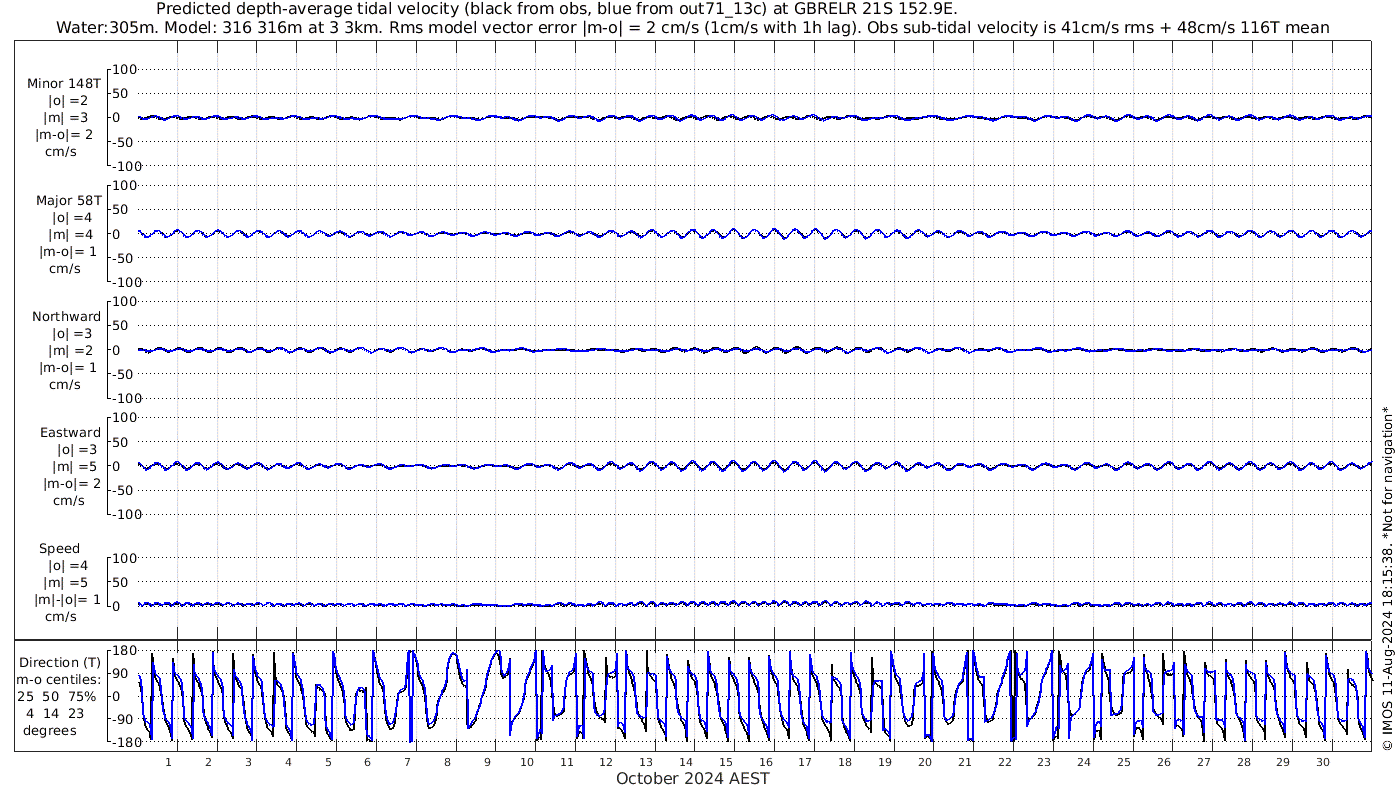Select the 'Northward' panel label
The height and width of the screenshot is (800, 1400).
(66, 316)
